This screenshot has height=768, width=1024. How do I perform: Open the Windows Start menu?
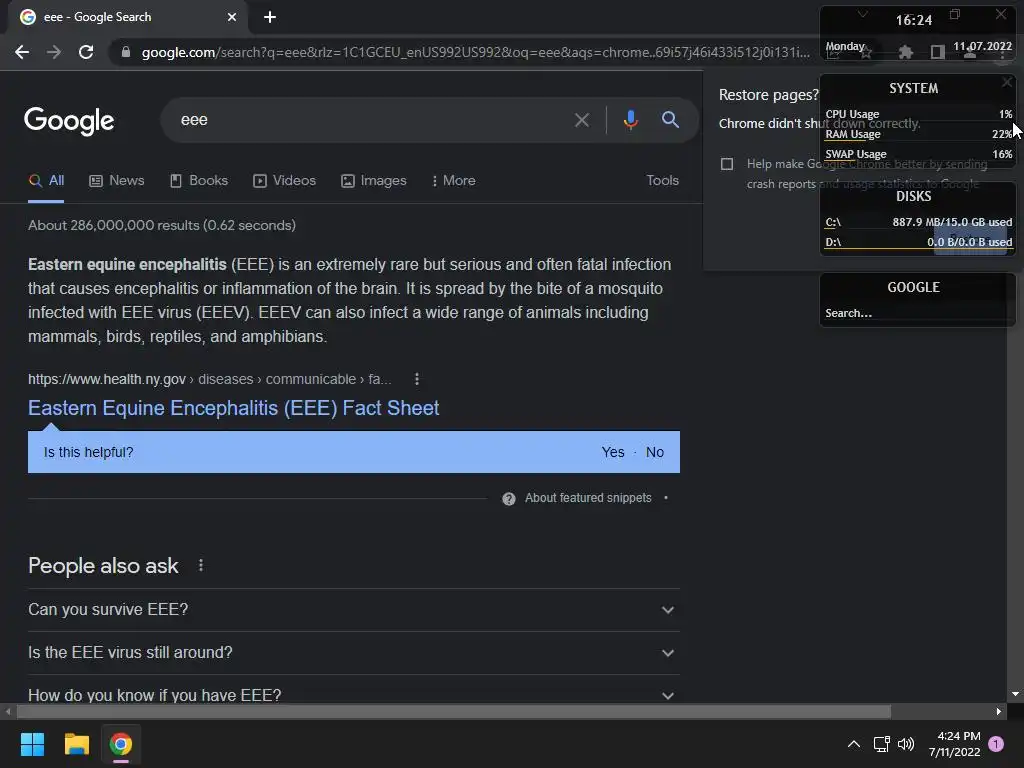pyautogui.click(x=32, y=744)
